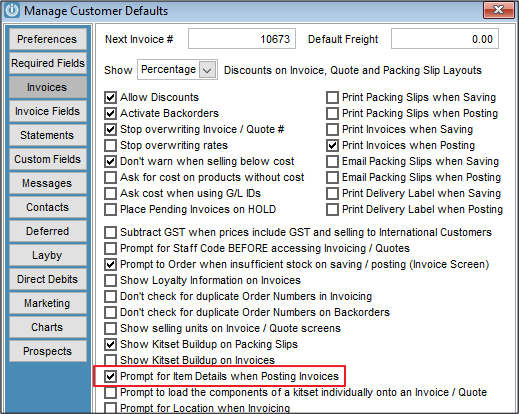The image size is (519, 414).
Task: Click the app icon in title bar
Action: coord(12,10)
